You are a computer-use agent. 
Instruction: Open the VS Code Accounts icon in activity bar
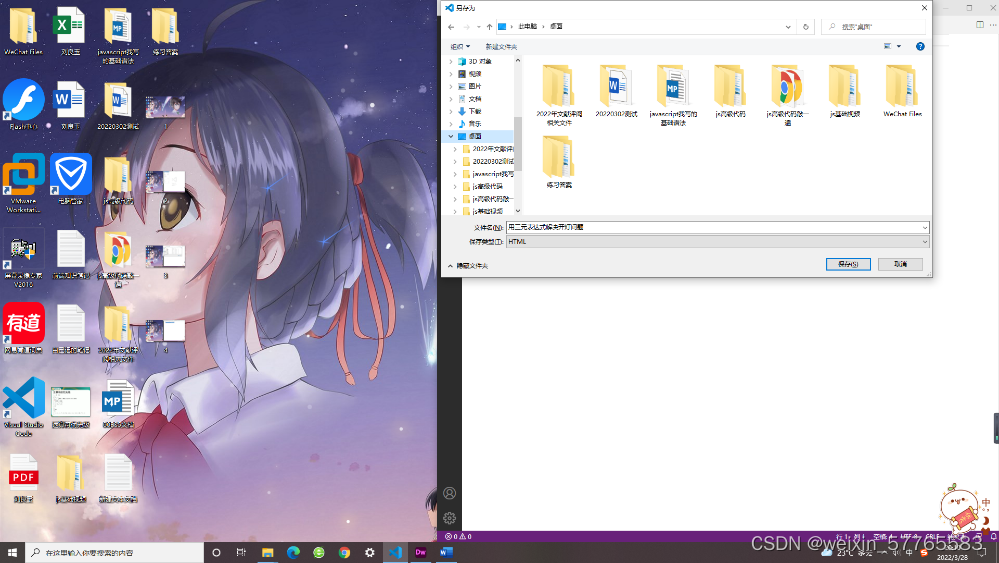[449, 493]
